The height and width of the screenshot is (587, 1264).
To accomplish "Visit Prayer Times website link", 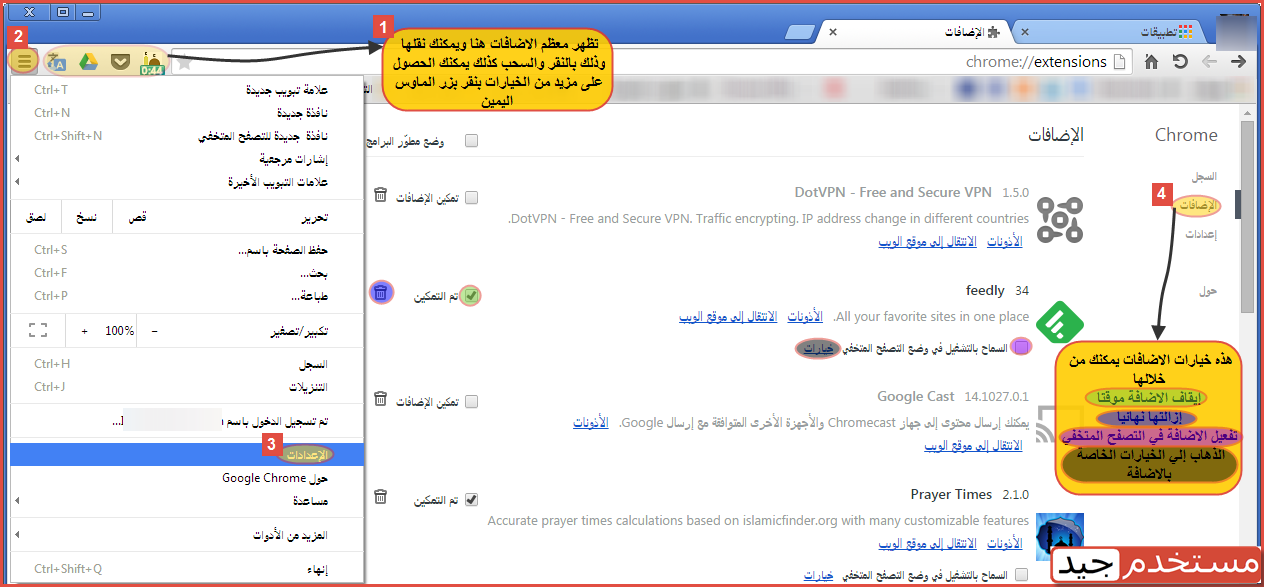I will click(928, 543).
